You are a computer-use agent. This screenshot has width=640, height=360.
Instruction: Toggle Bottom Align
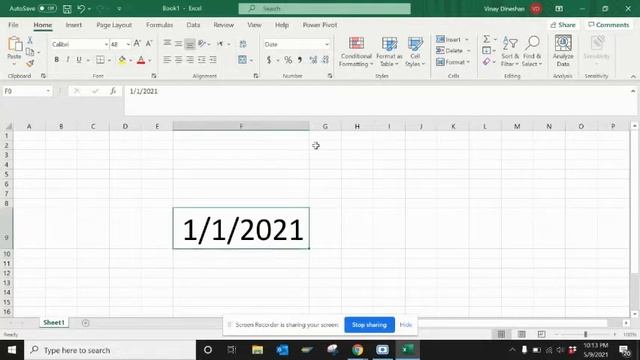click(x=190, y=44)
